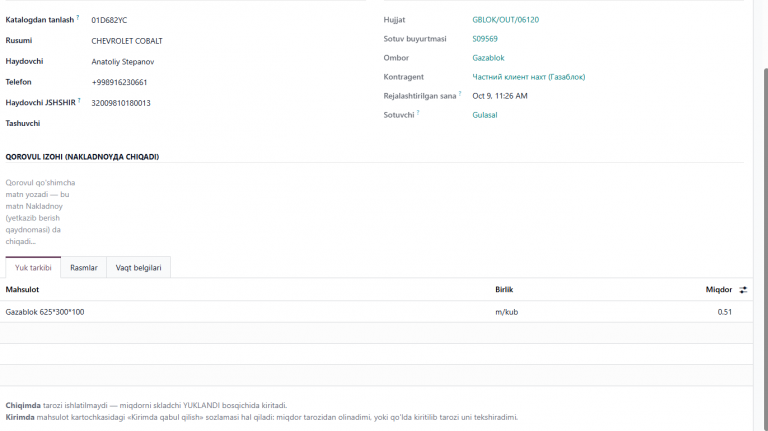
Task: Click the Birlik column header
Action: [x=504, y=289]
